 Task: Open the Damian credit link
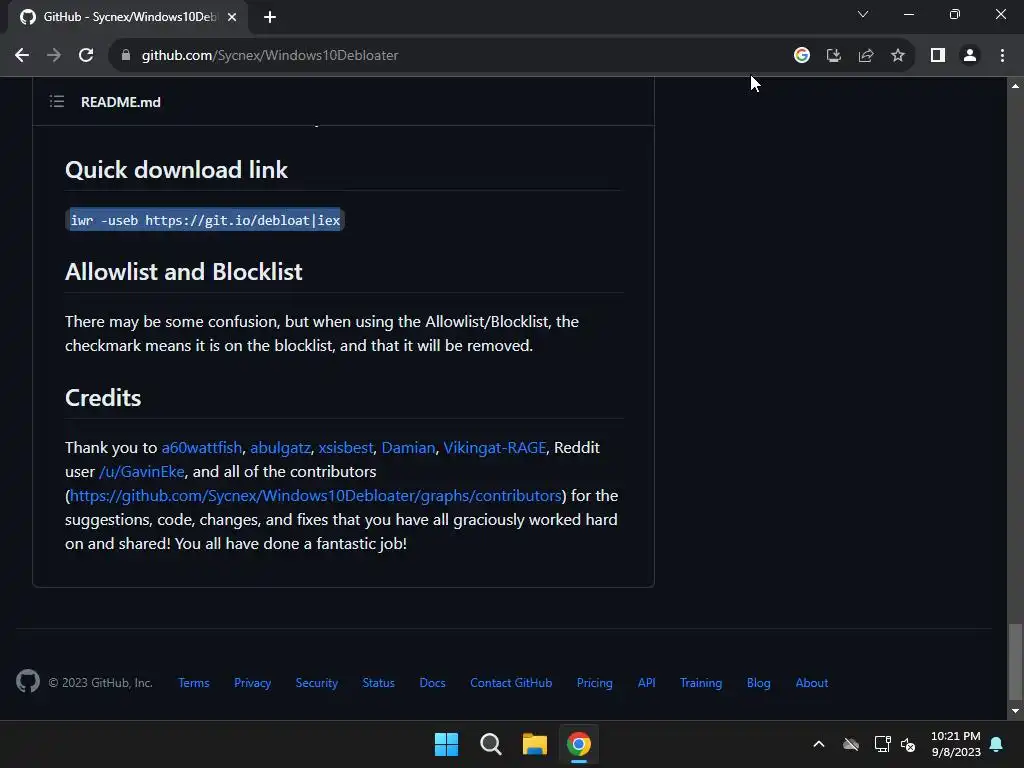click(x=408, y=447)
